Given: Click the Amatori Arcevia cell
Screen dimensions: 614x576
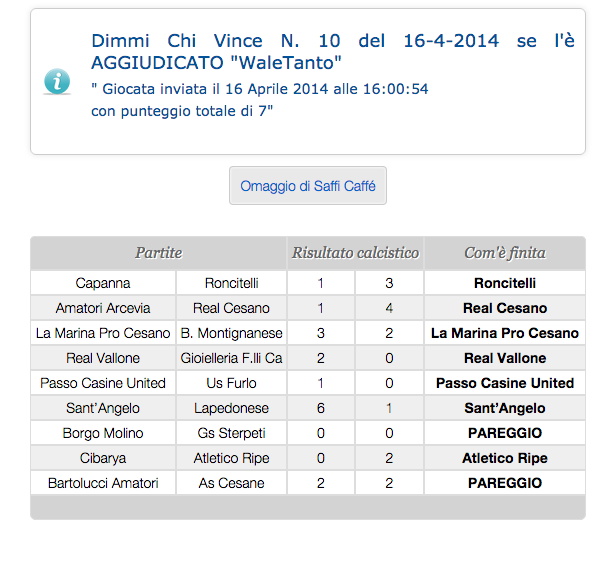Looking at the screenshot, I should pos(103,308).
